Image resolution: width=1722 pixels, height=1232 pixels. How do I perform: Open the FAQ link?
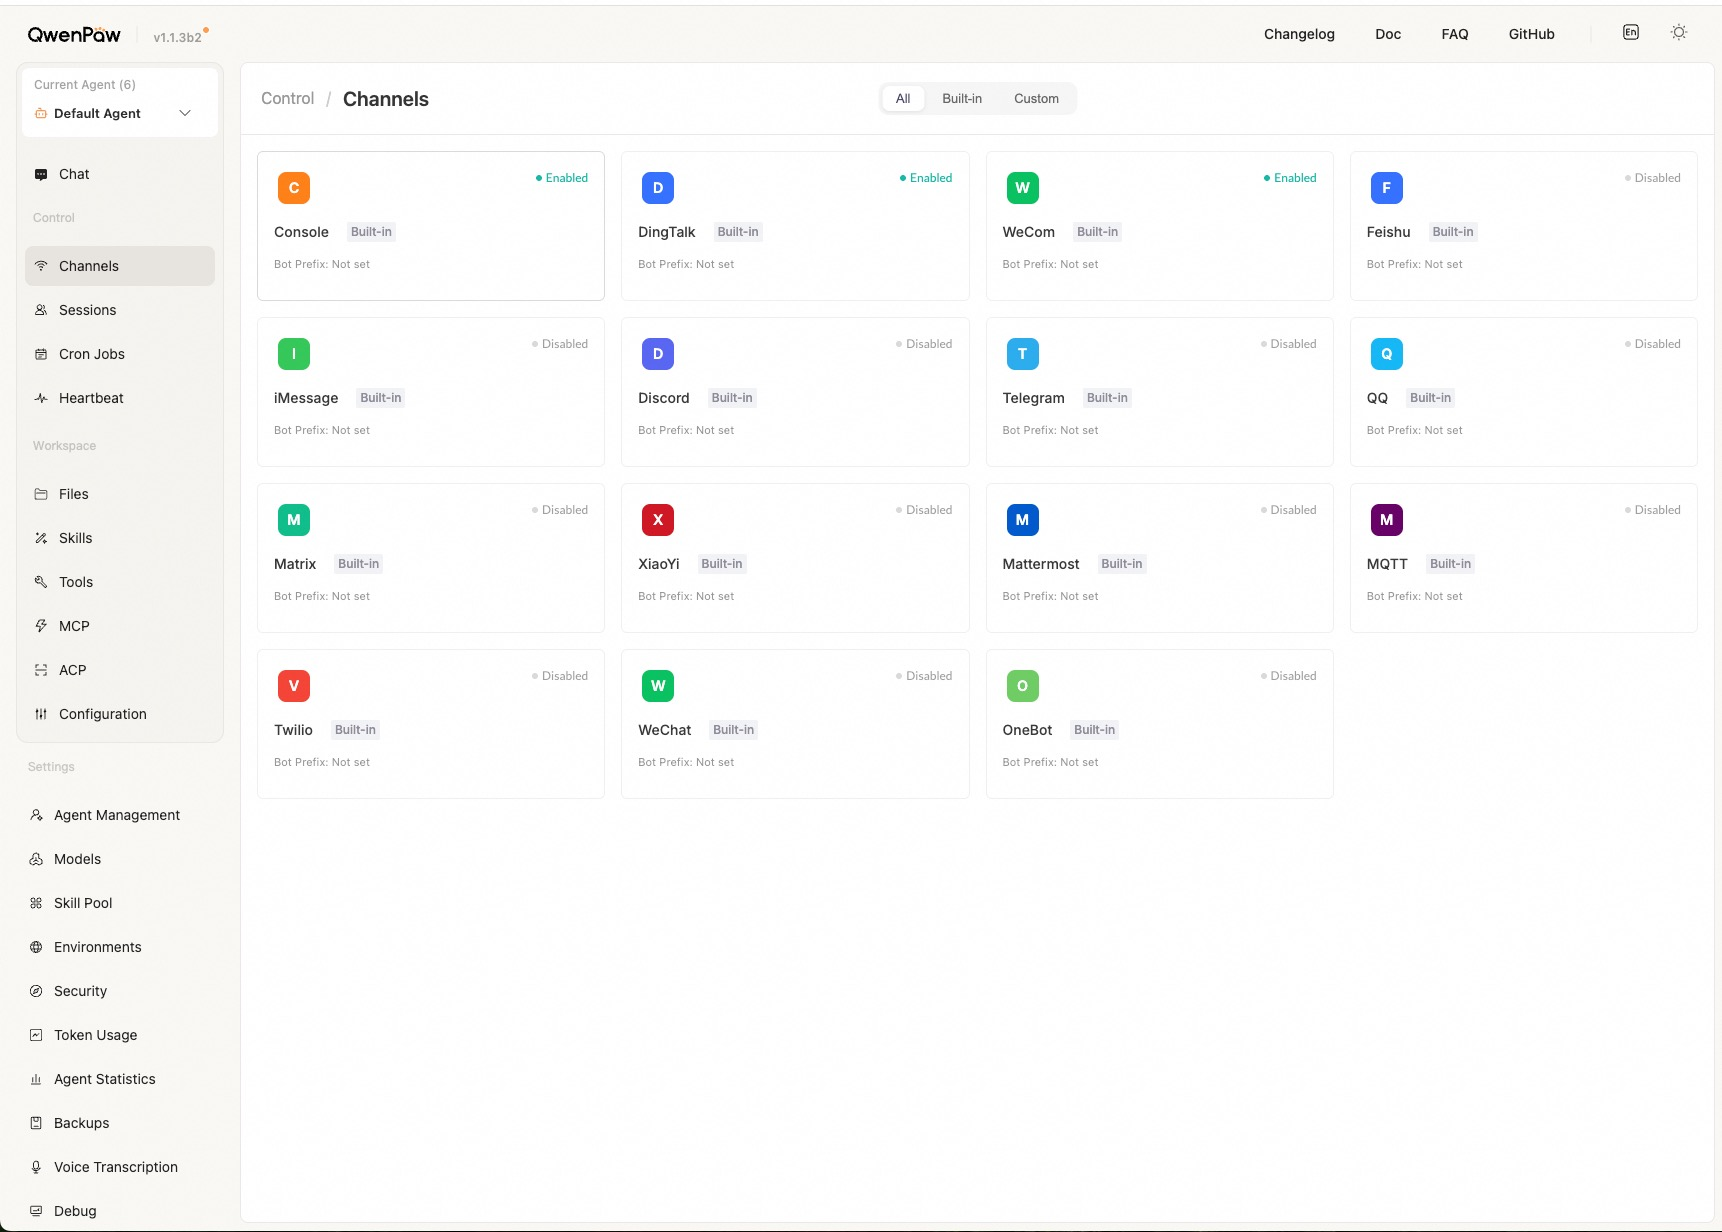[x=1455, y=34]
